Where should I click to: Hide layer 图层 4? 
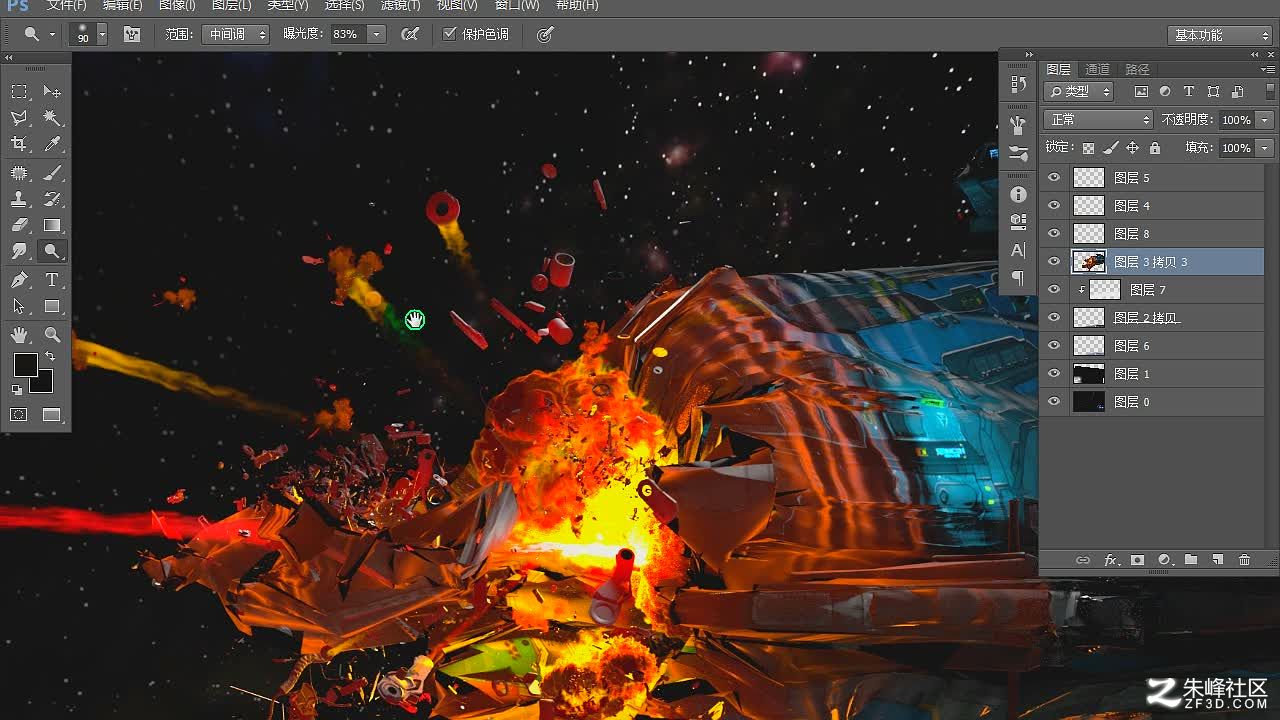[x=1053, y=206]
